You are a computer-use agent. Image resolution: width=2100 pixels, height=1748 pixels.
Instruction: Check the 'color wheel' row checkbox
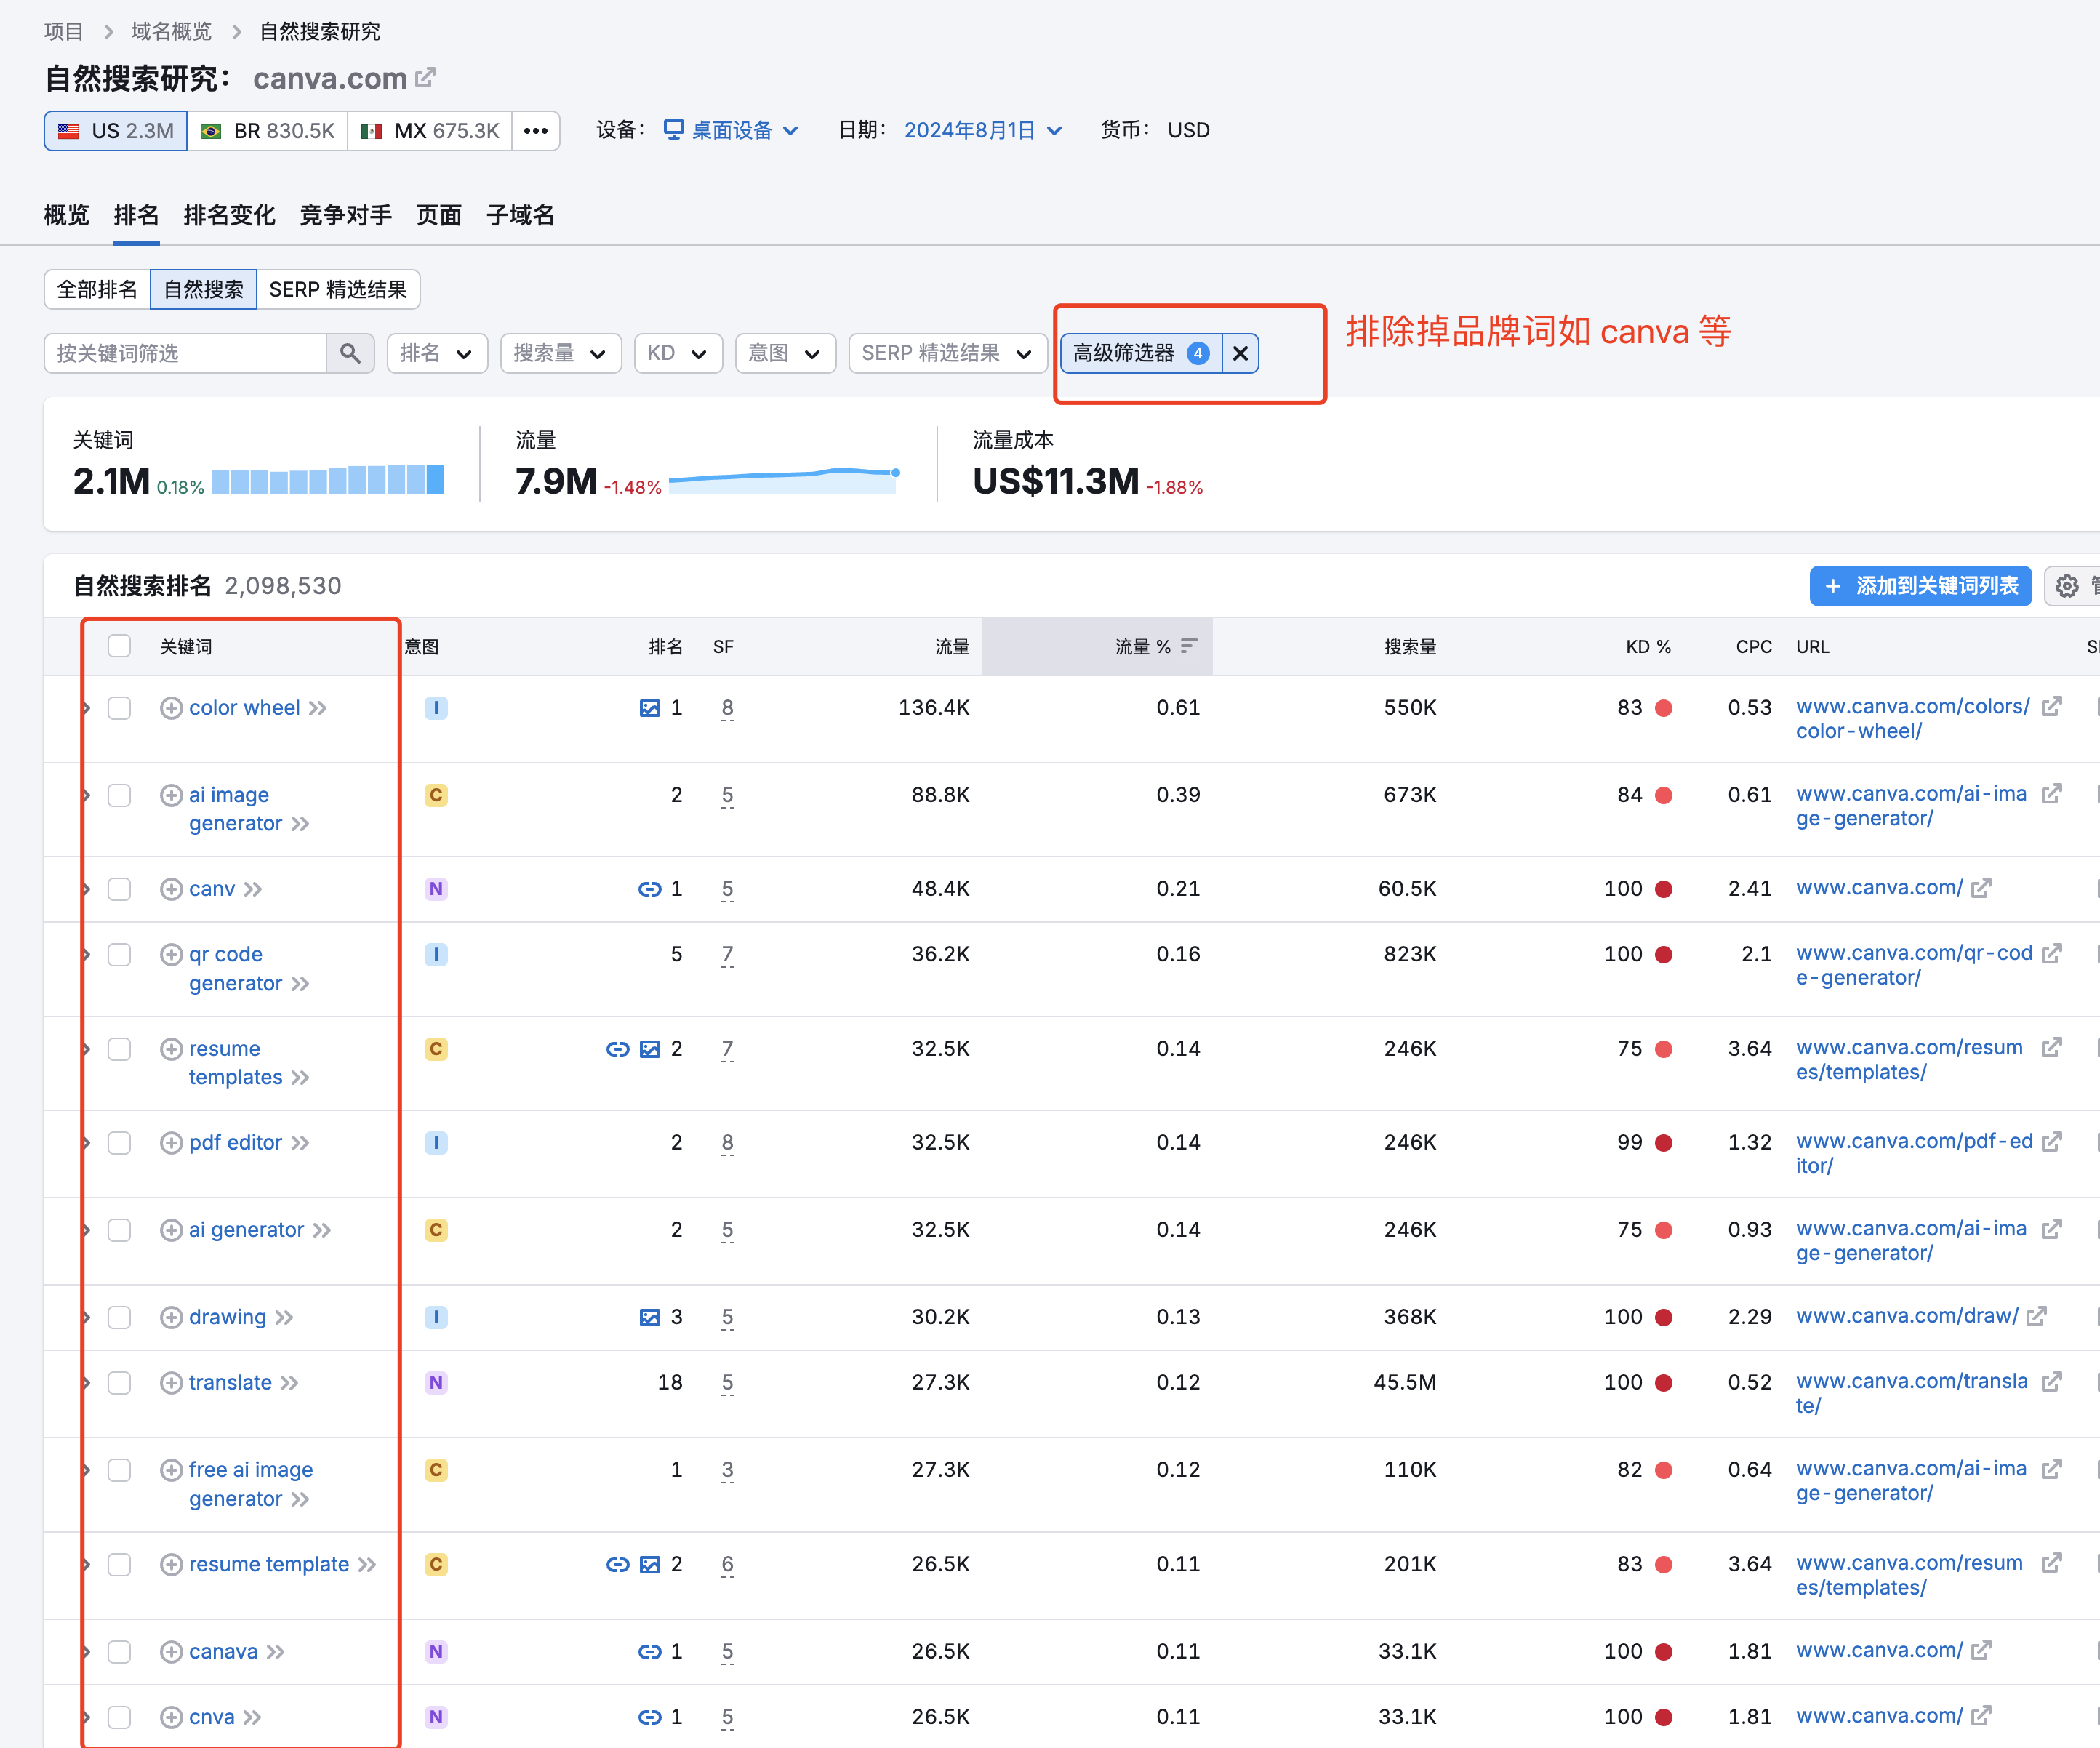119,708
